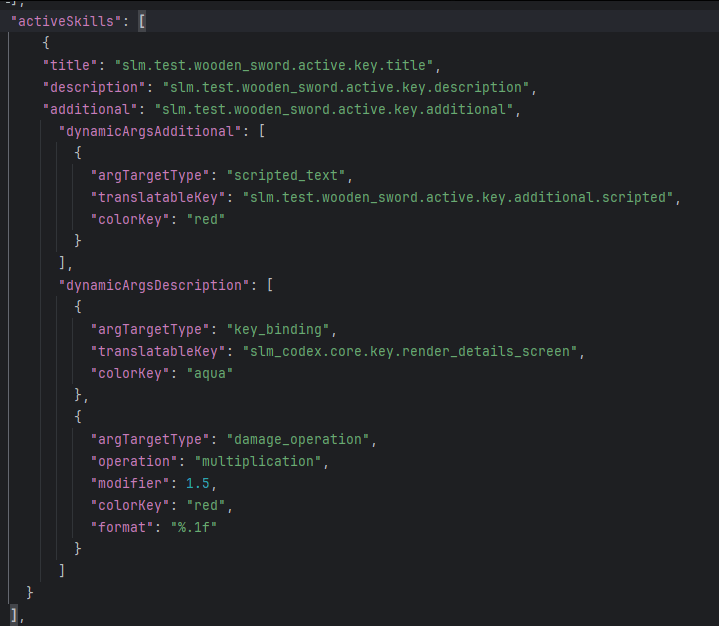719x626 pixels.
Task: Click the "operation" property key
Action: tap(133, 461)
